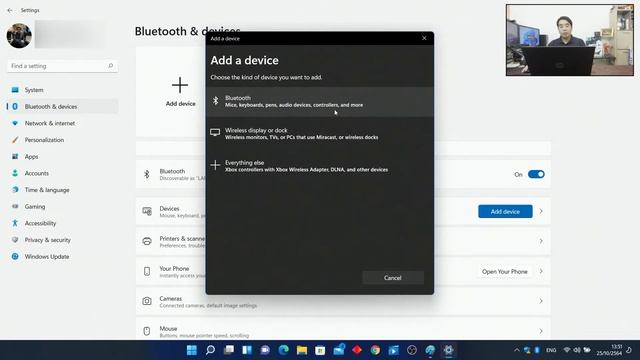Open Wi-Fi network tray icon
Image resolution: width=640 pixels, height=360 pixels.
click(x=567, y=350)
